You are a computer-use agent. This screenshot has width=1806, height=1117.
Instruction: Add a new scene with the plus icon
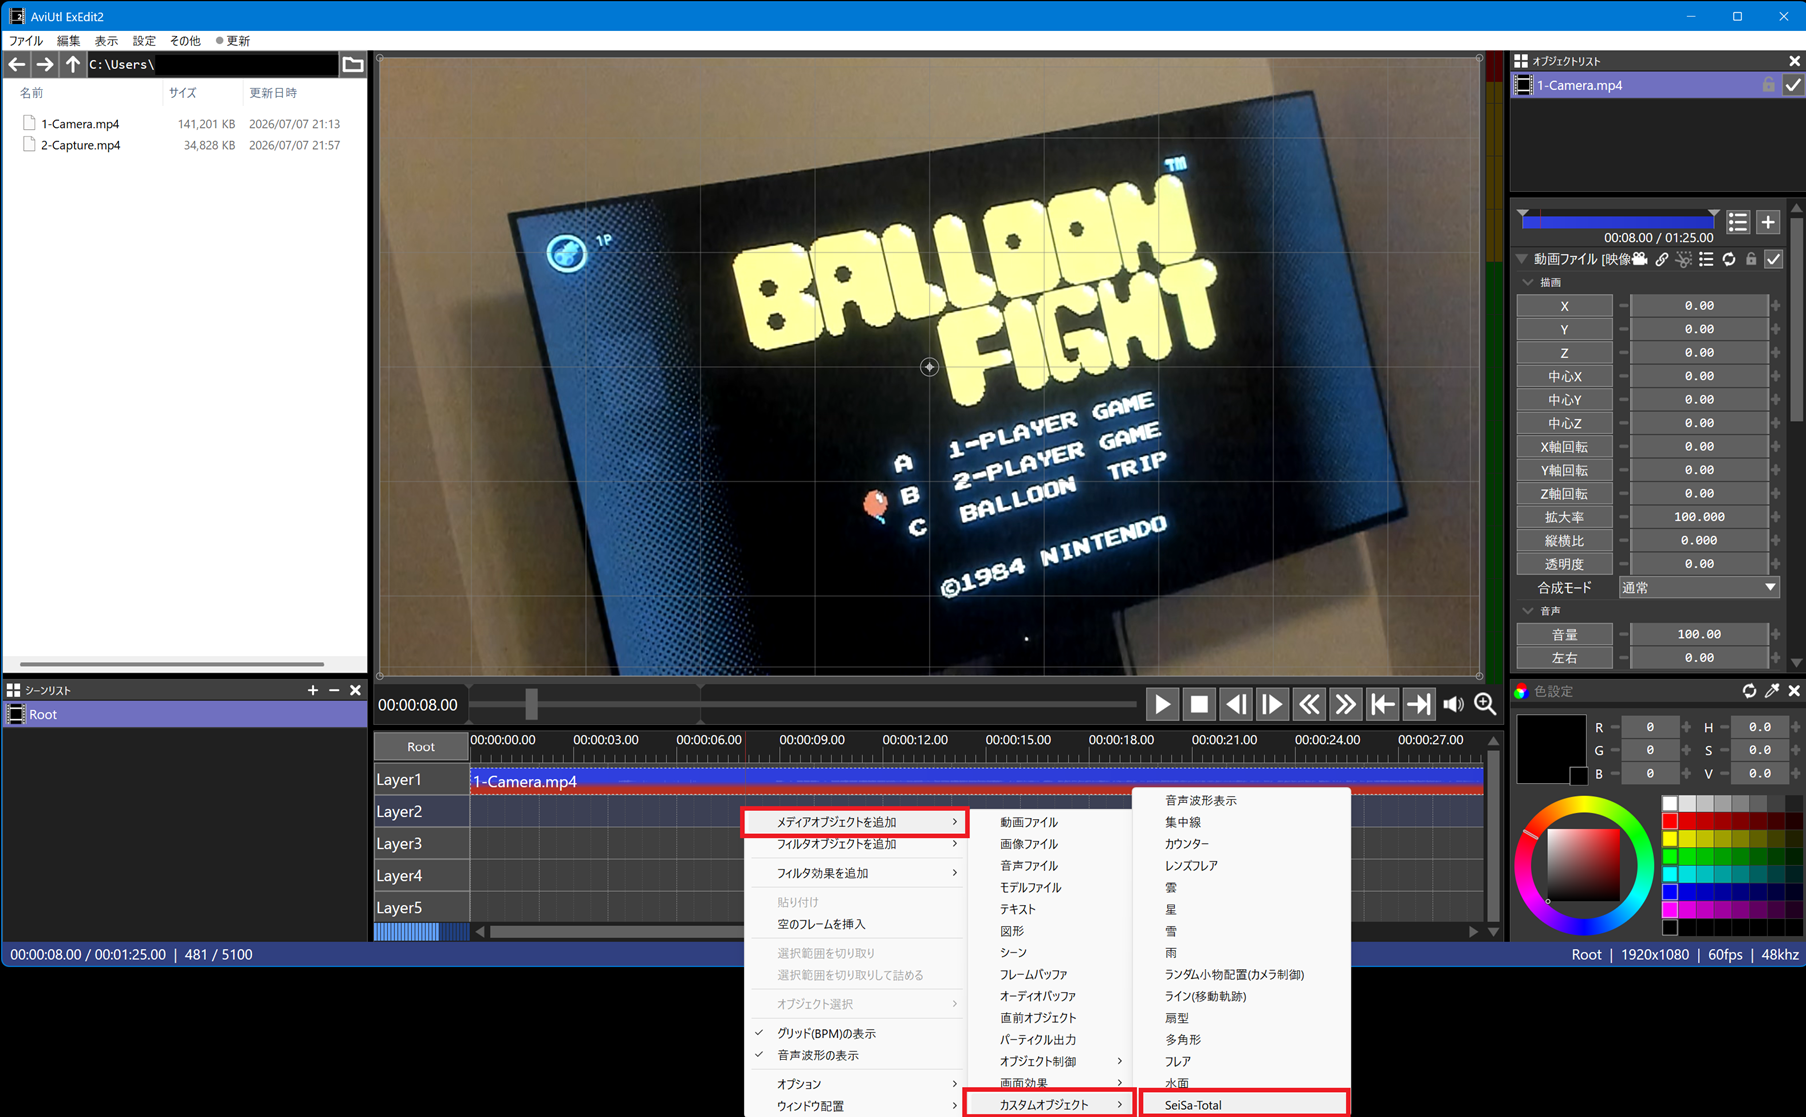click(x=313, y=690)
